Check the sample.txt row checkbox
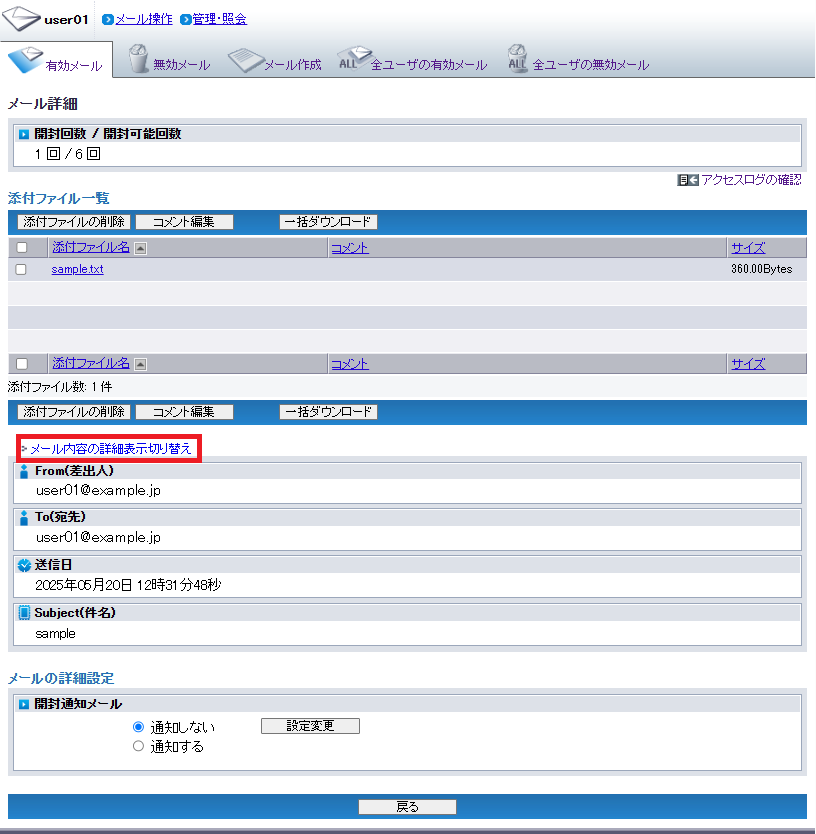 pyautogui.click(x=21, y=270)
